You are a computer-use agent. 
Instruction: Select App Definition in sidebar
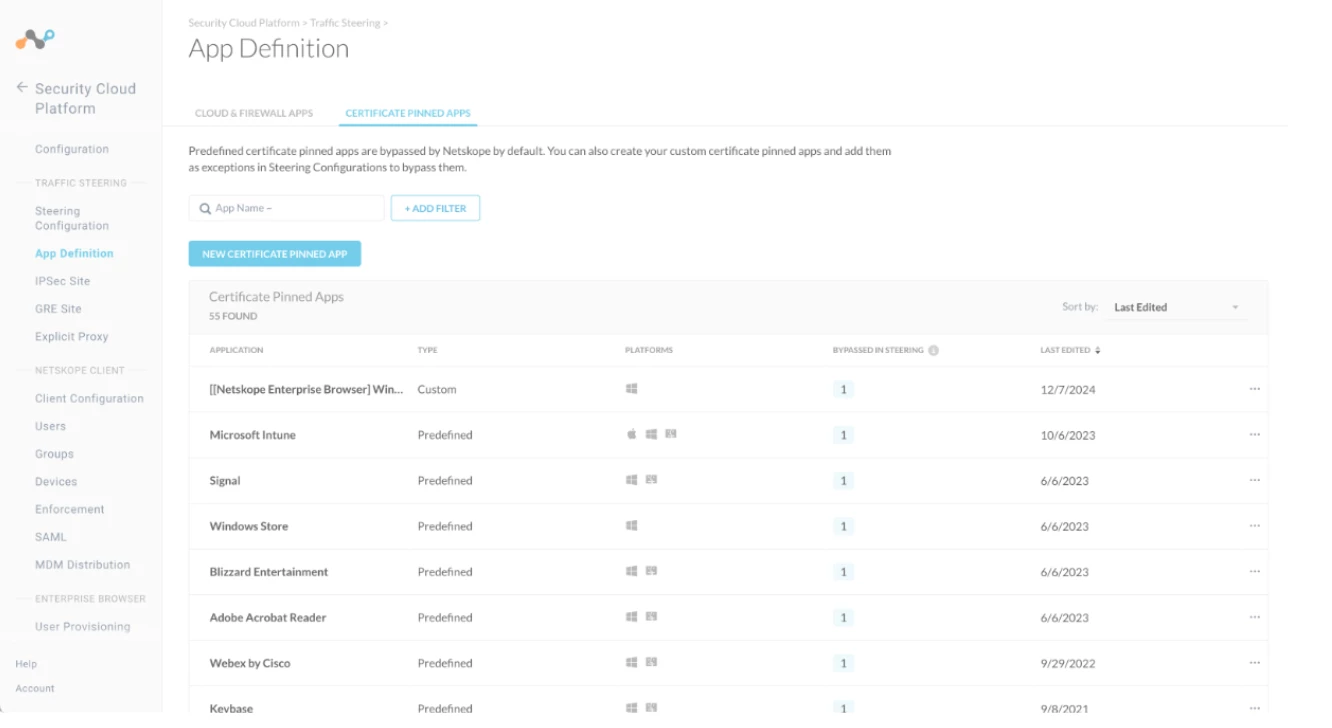[x=74, y=253]
